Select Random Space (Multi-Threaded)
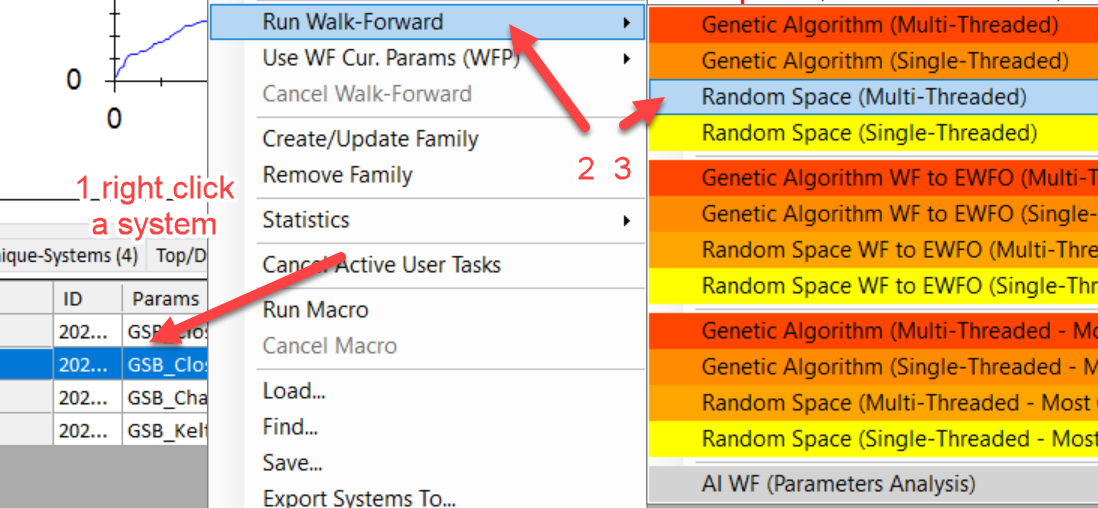Screen dimensions: 1098x508 863,97
